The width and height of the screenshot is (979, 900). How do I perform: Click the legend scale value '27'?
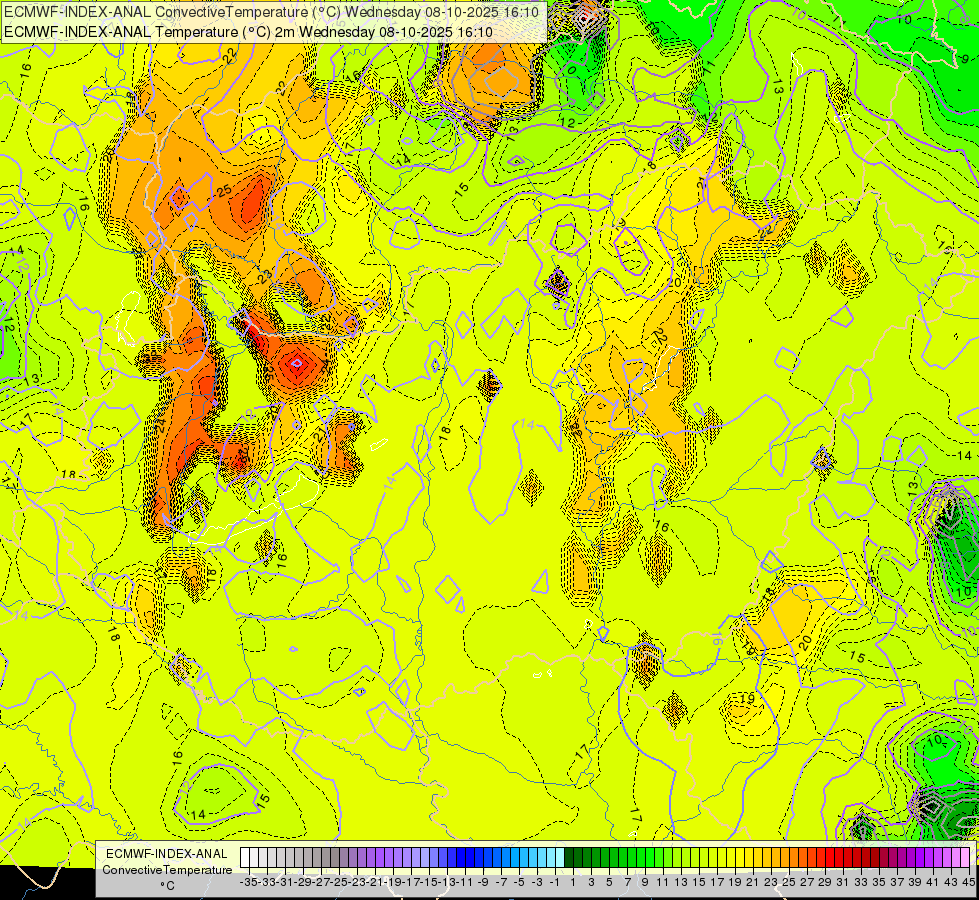pos(807,883)
